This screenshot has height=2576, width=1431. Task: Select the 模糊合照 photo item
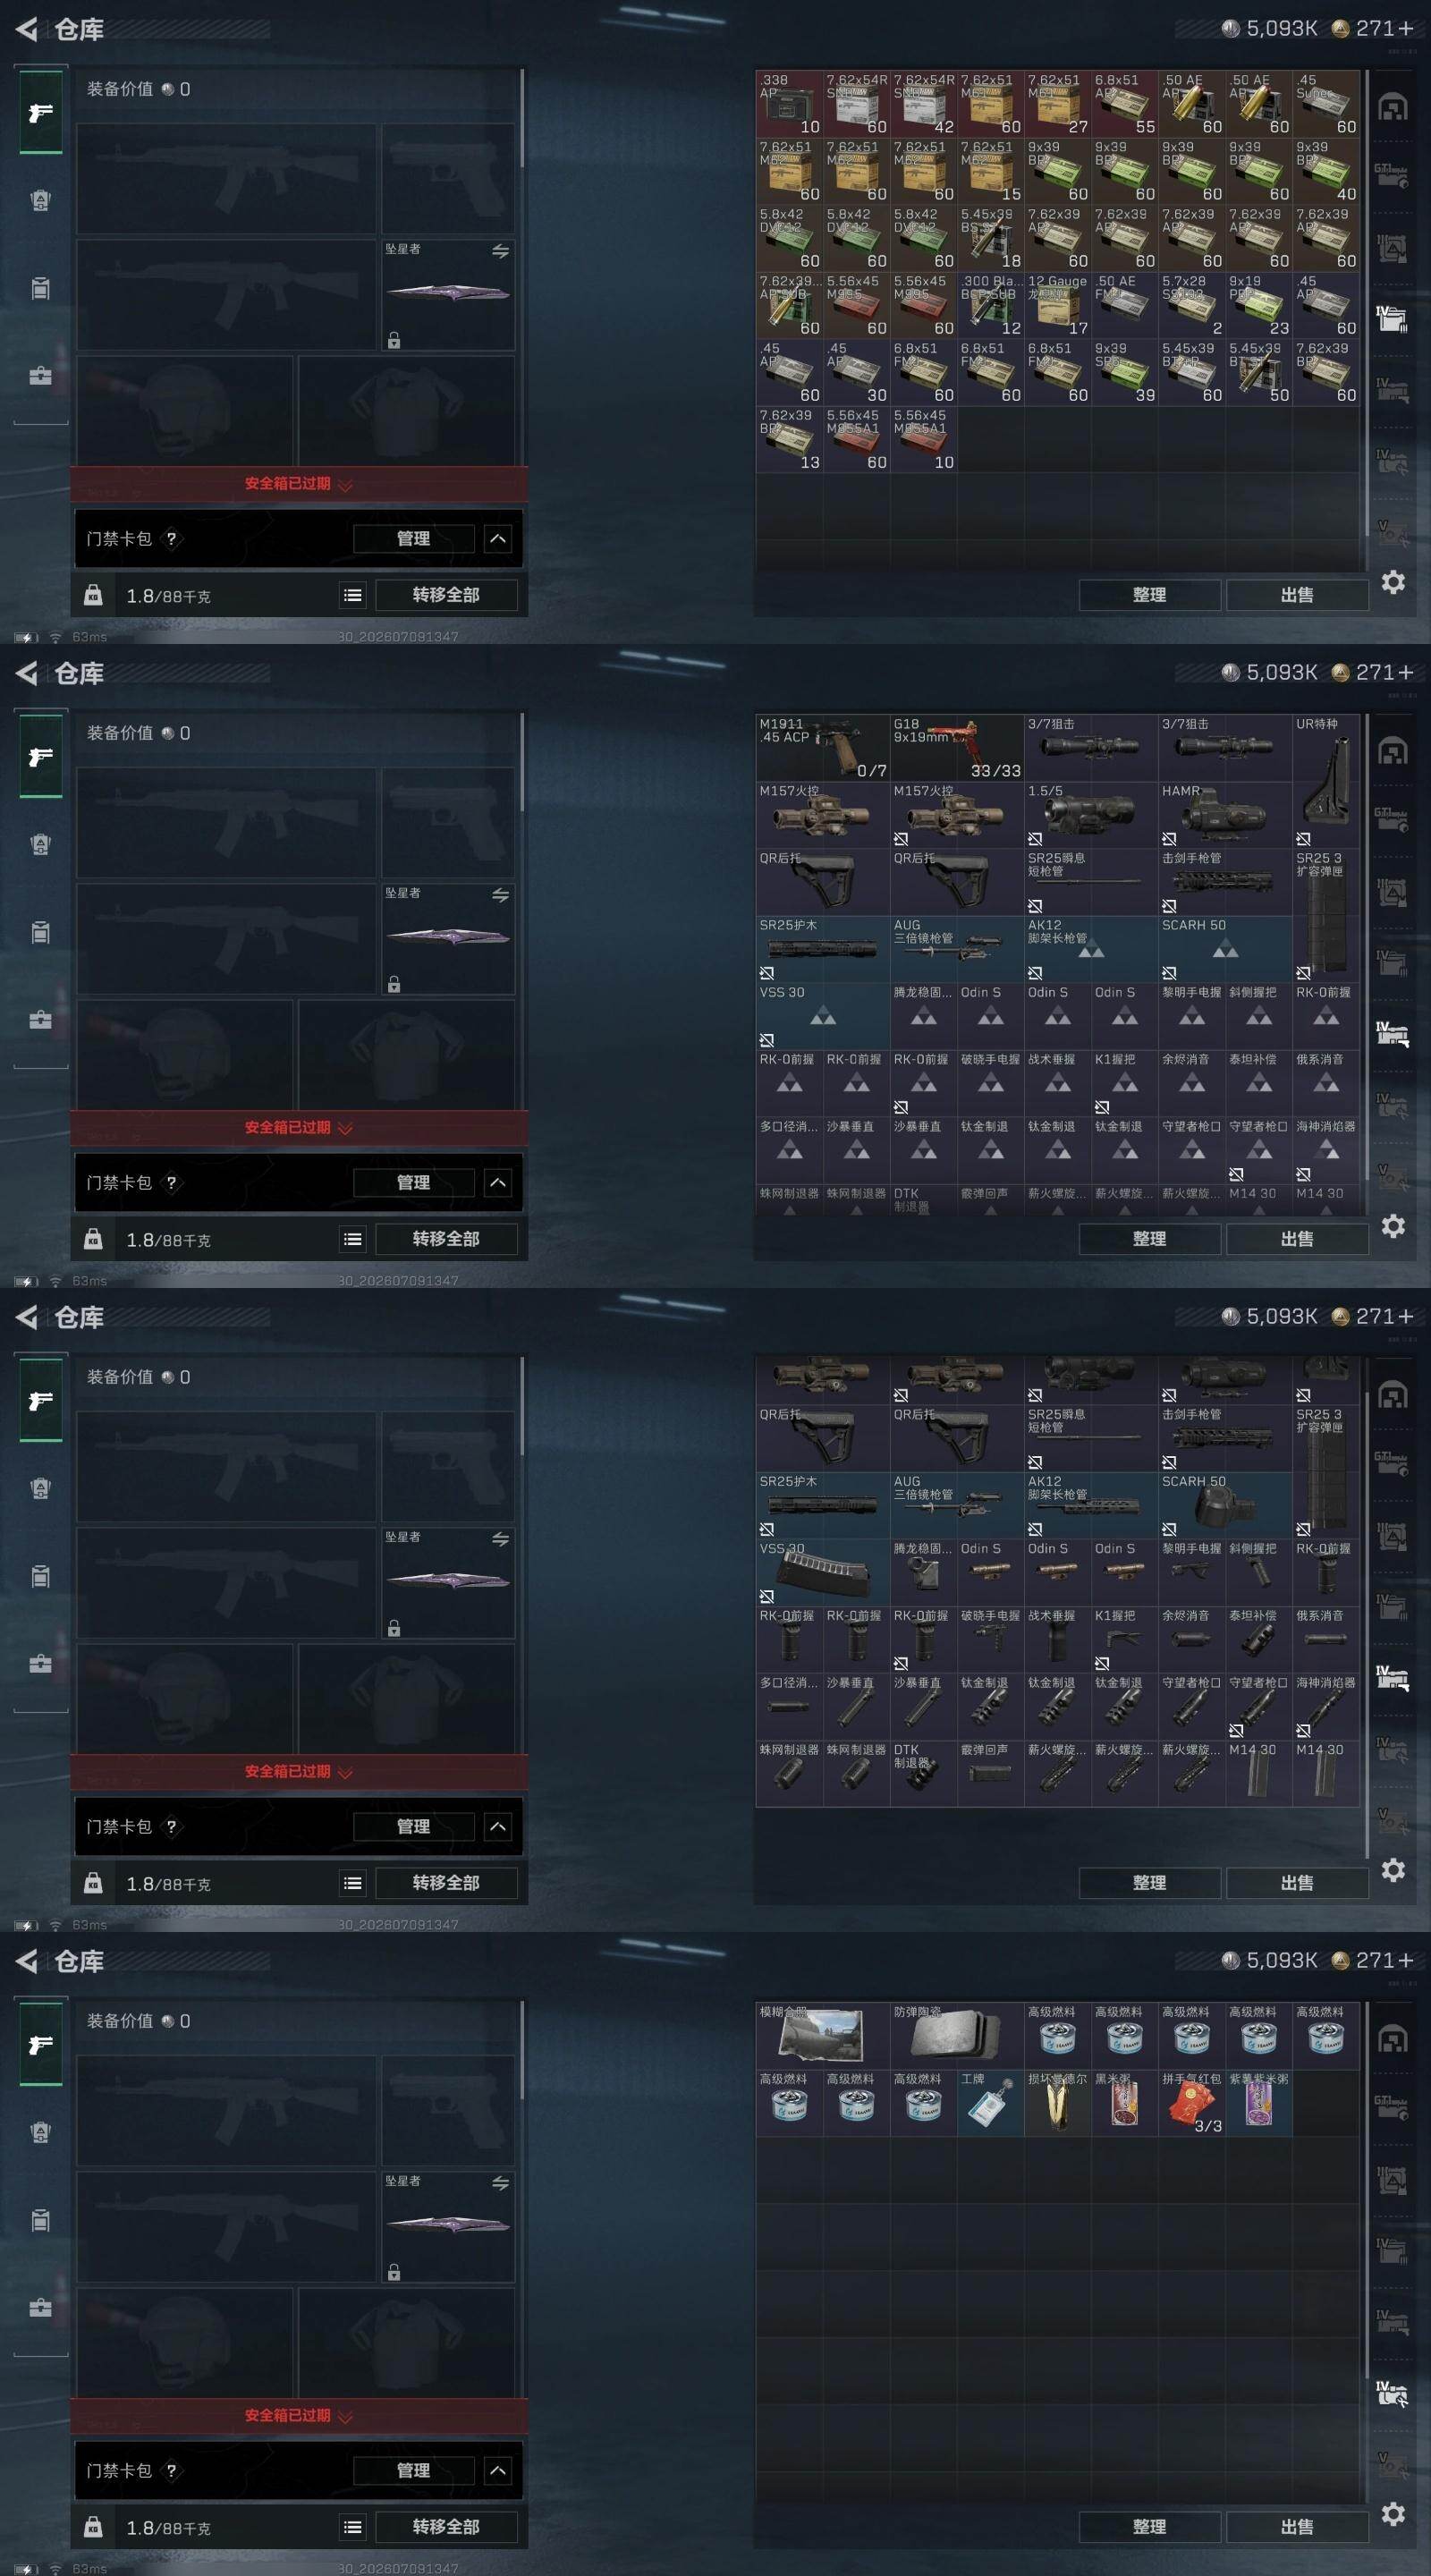click(x=822, y=2035)
